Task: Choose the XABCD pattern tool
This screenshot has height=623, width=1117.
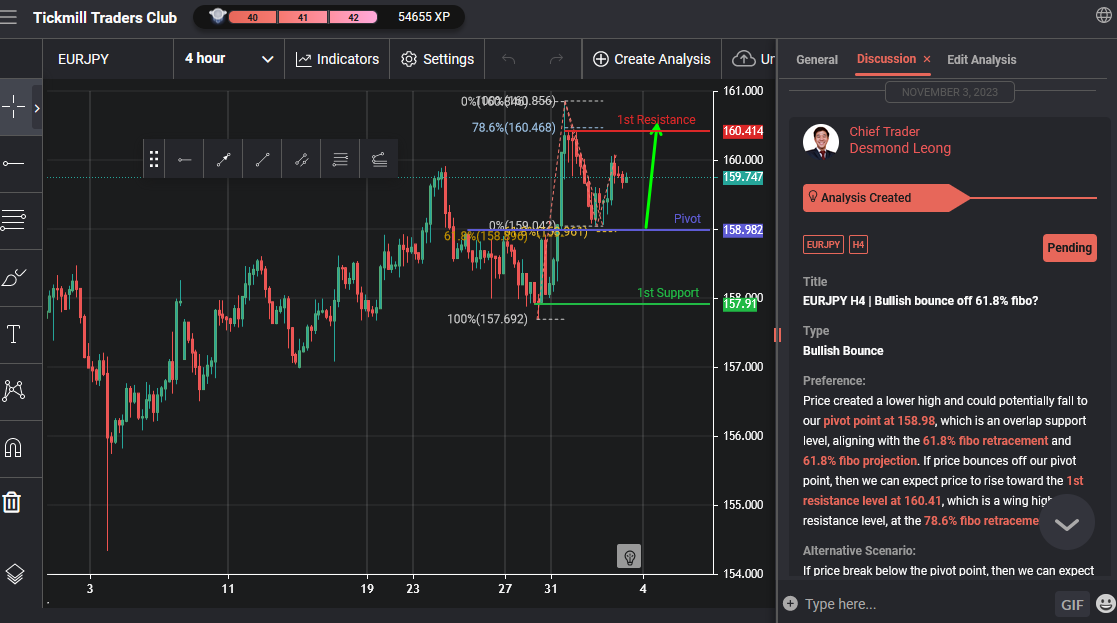Action: (x=14, y=390)
